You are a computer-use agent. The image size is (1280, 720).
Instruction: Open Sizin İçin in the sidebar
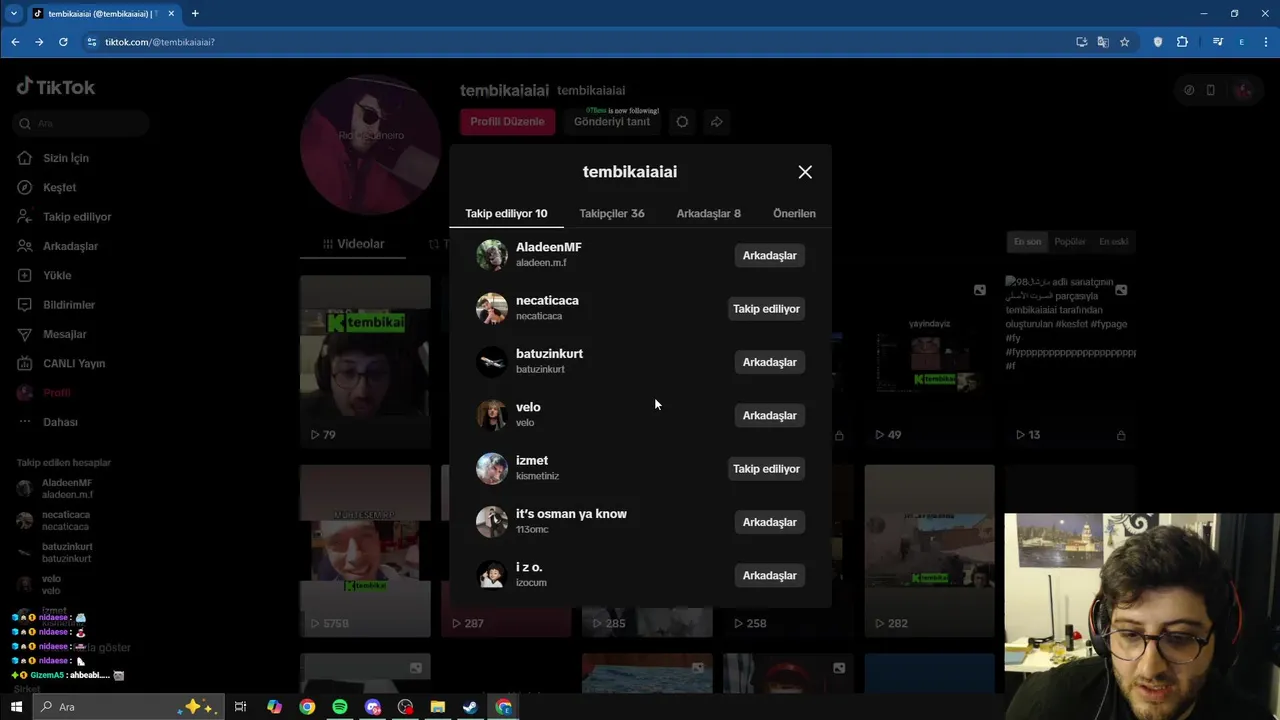(x=66, y=158)
